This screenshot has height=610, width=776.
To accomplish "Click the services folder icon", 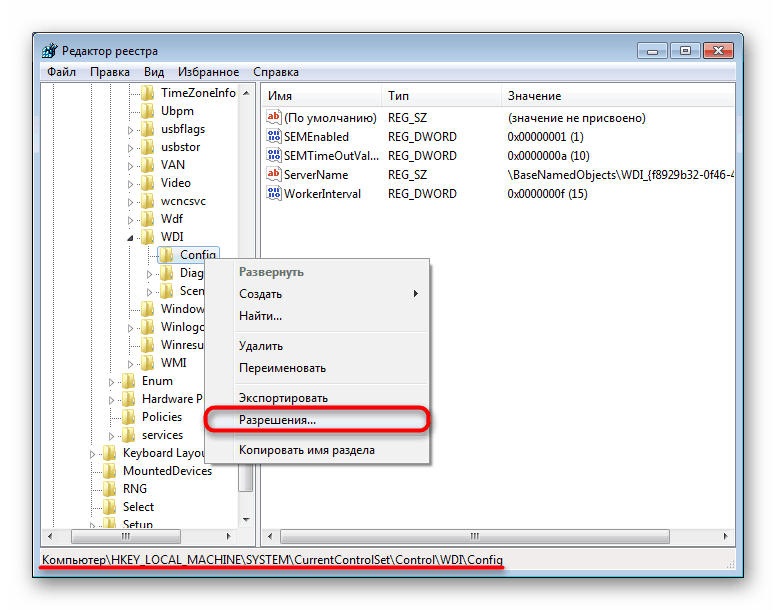I will (x=129, y=435).
